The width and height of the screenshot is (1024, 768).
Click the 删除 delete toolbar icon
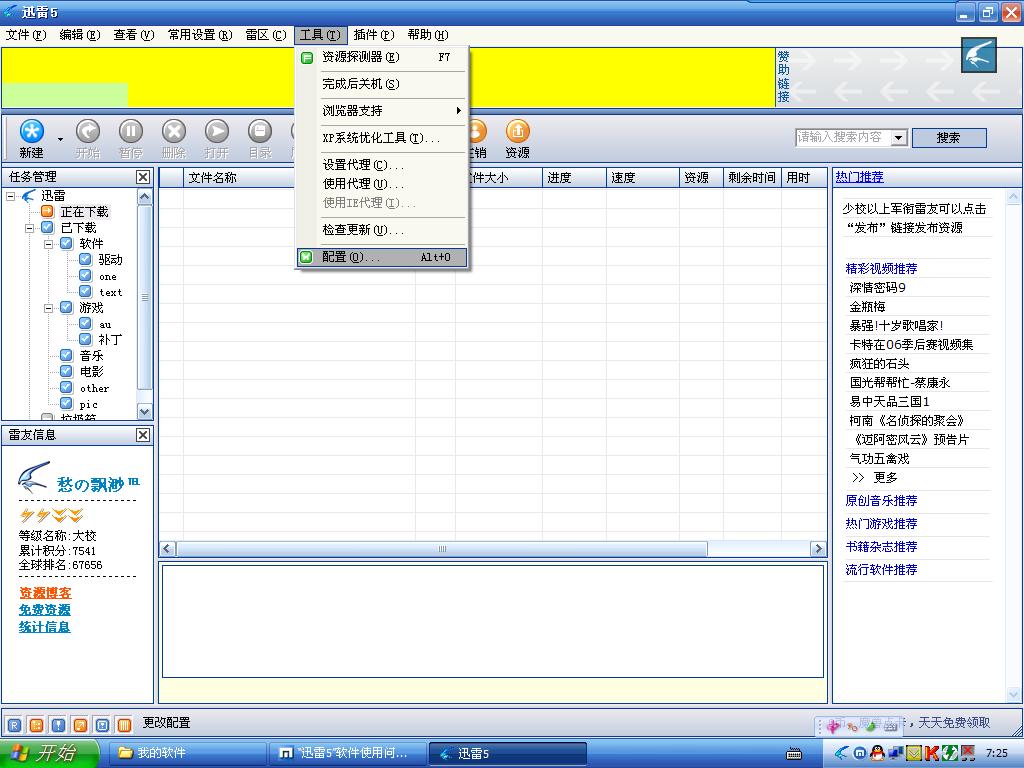pyautogui.click(x=174, y=131)
